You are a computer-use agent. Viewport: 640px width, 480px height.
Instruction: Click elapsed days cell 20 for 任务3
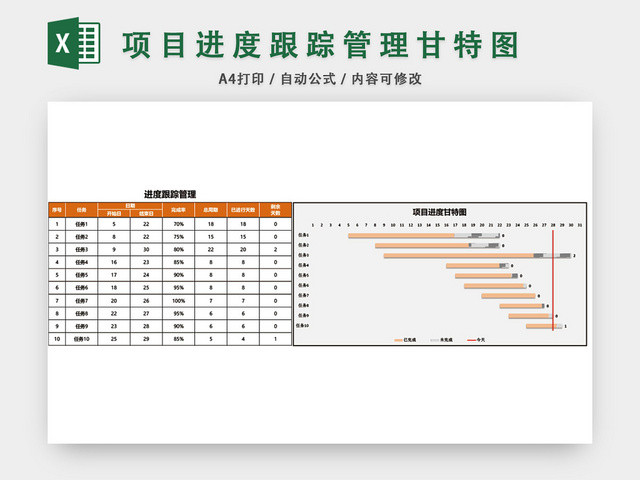(x=243, y=249)
